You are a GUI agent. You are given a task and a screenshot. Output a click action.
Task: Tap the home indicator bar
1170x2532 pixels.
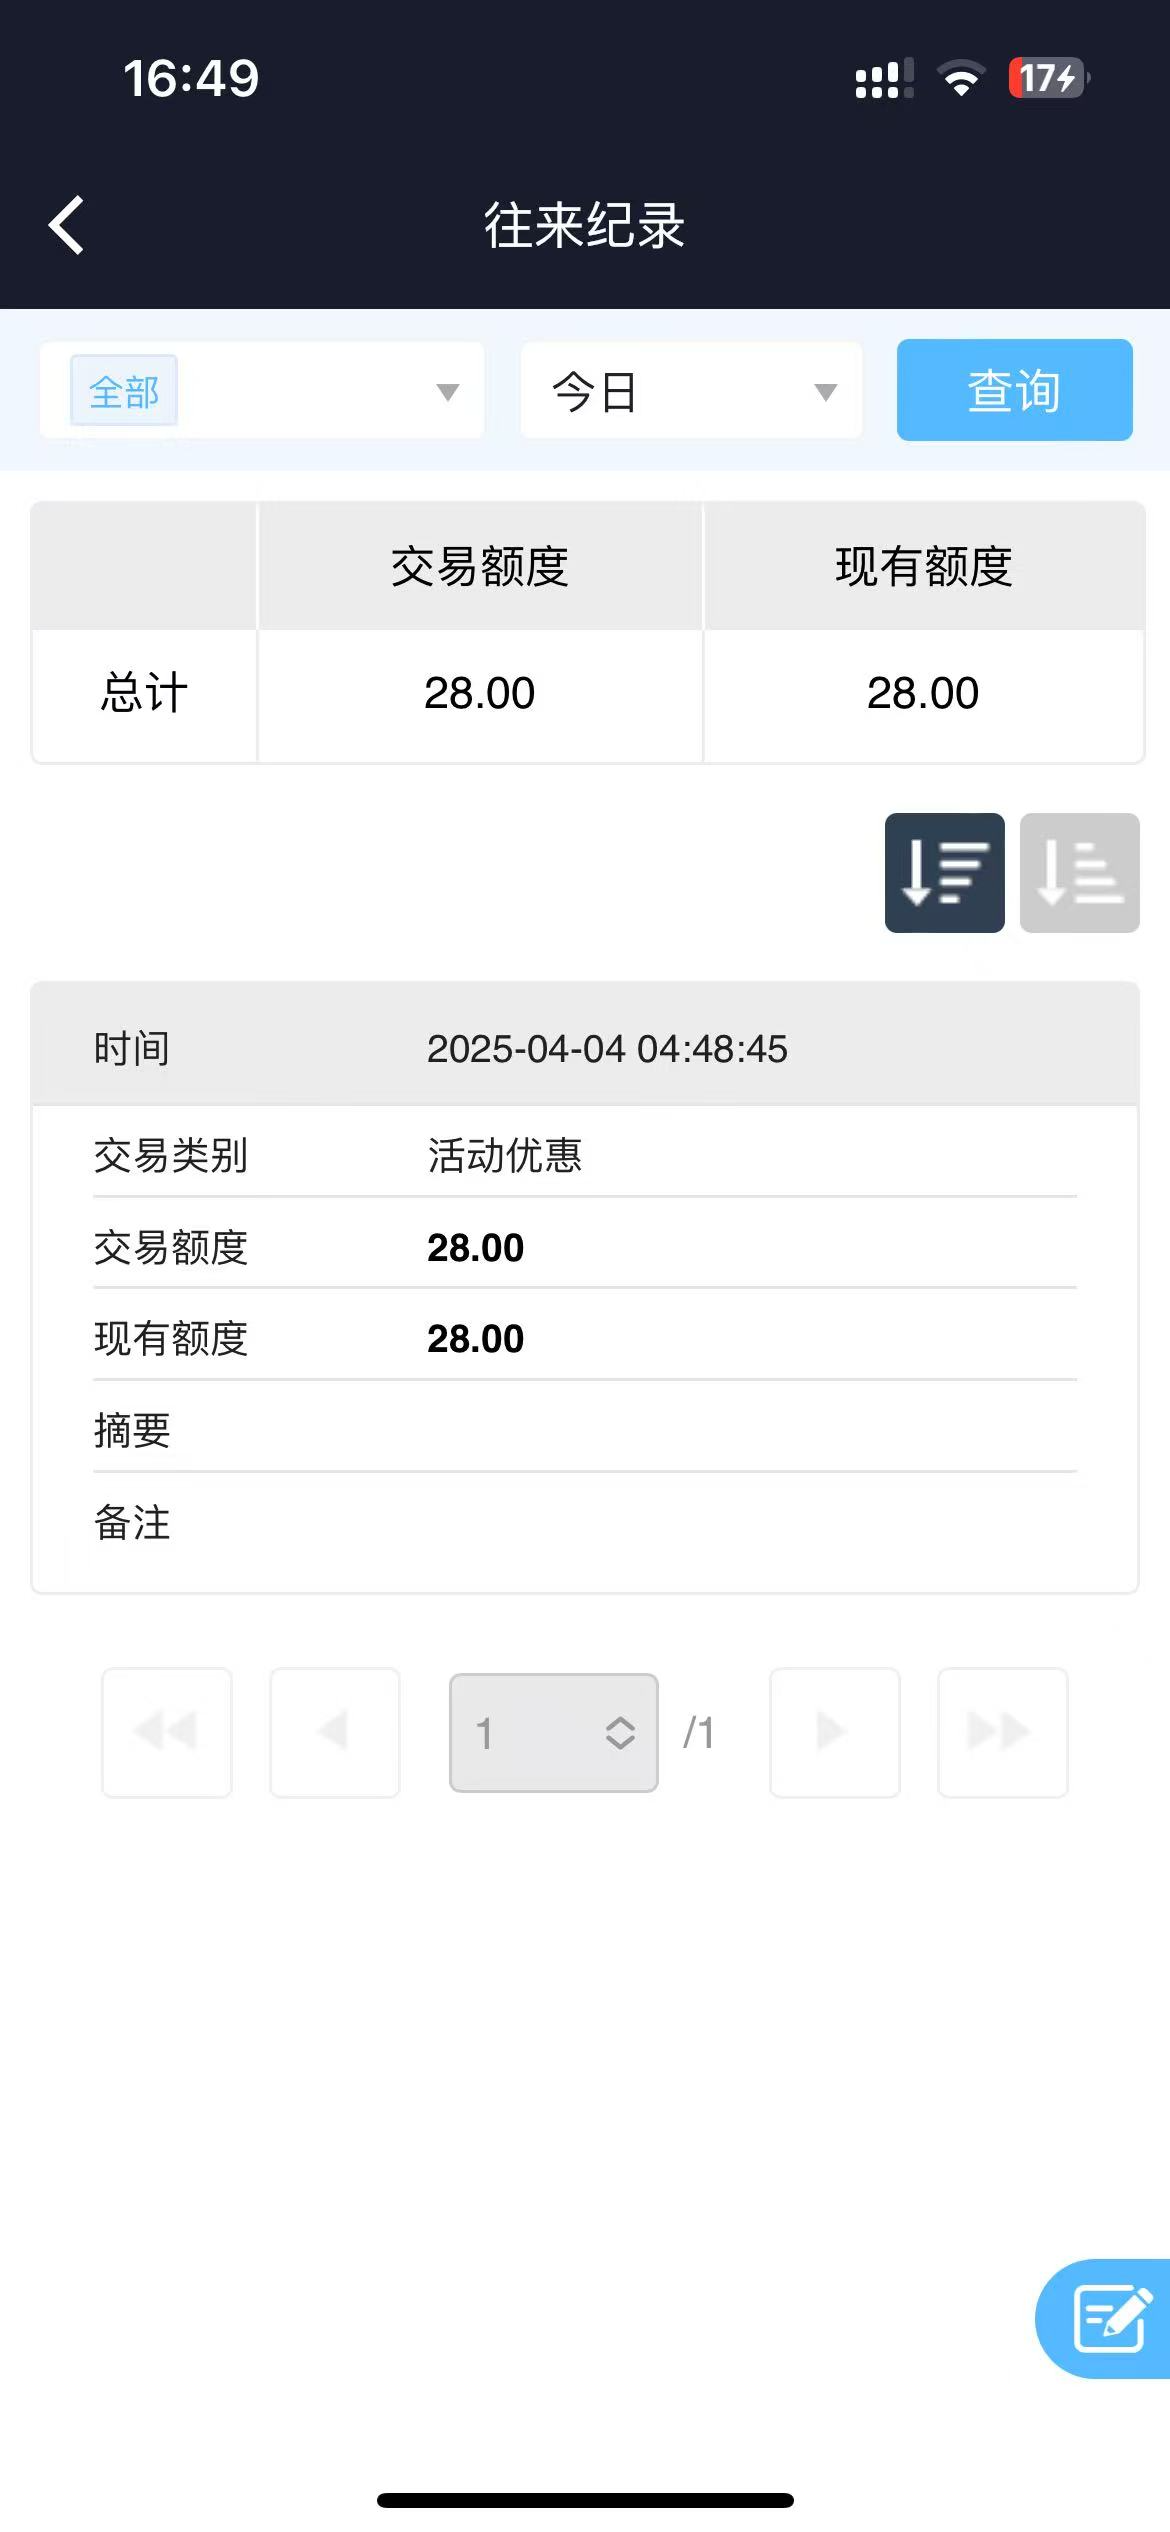pos(585,2500)
